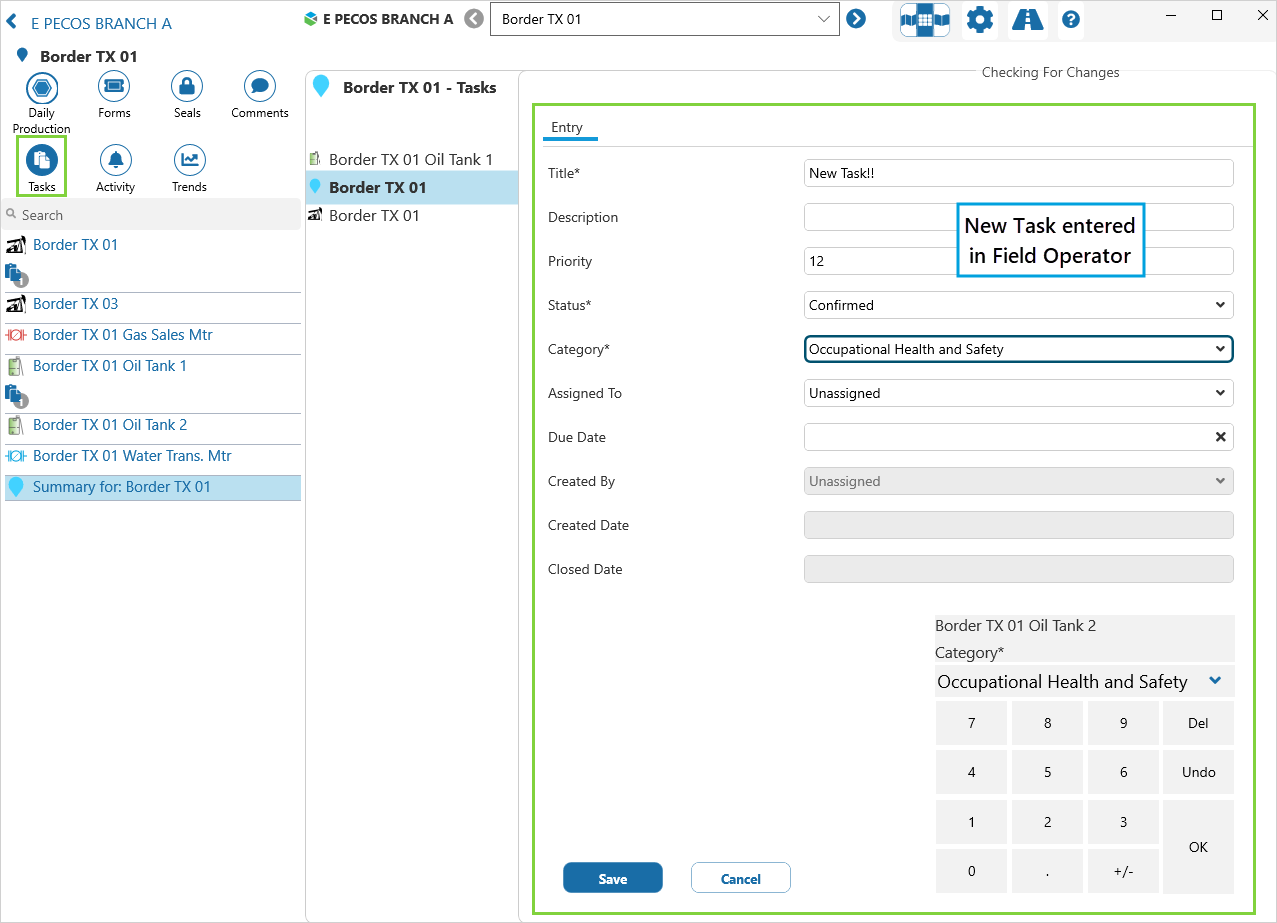This screenshot has height=923, width=1277.
Task: Switch to the Entry tab
Action: click(x=567, y=127)
